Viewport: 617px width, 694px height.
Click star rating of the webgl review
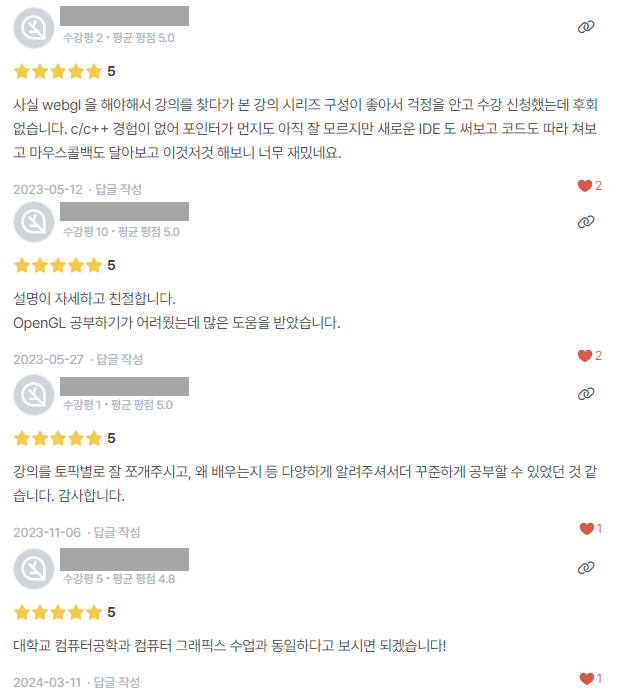(x=58, y=72)
